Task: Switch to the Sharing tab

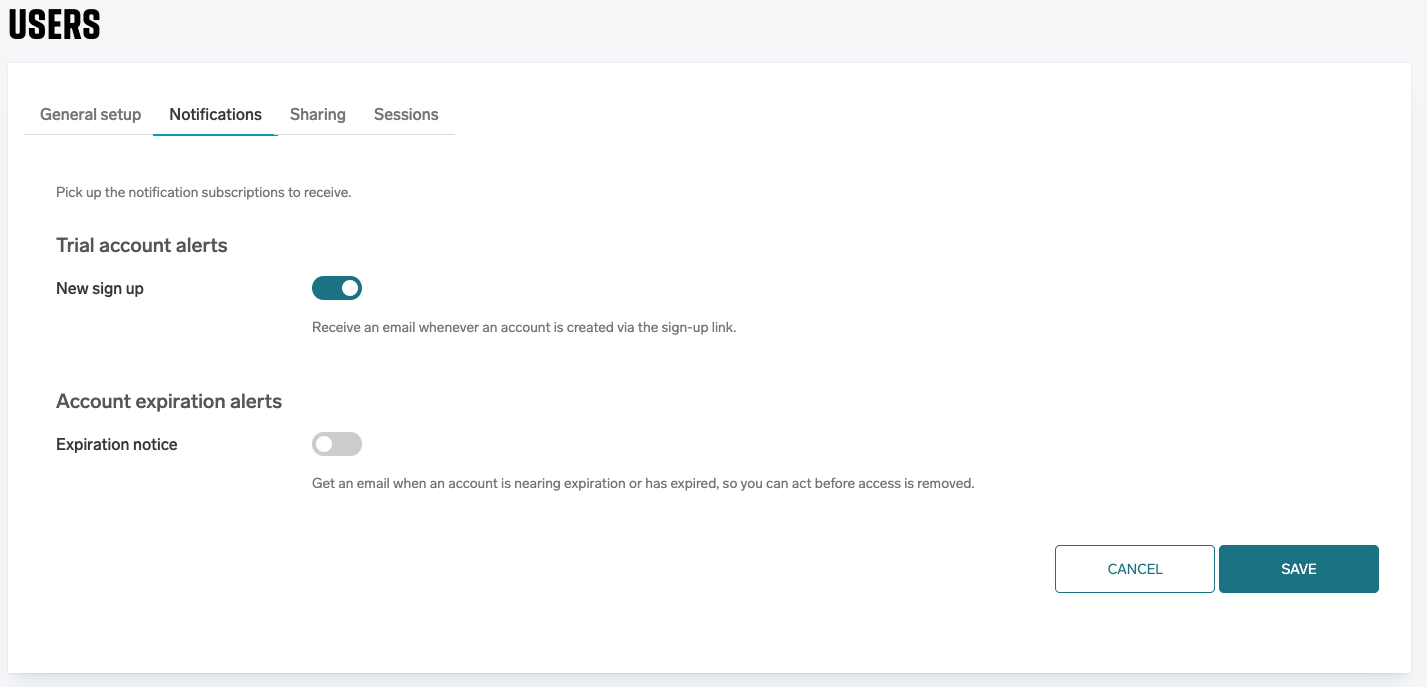Action: [x=317, y=114]
